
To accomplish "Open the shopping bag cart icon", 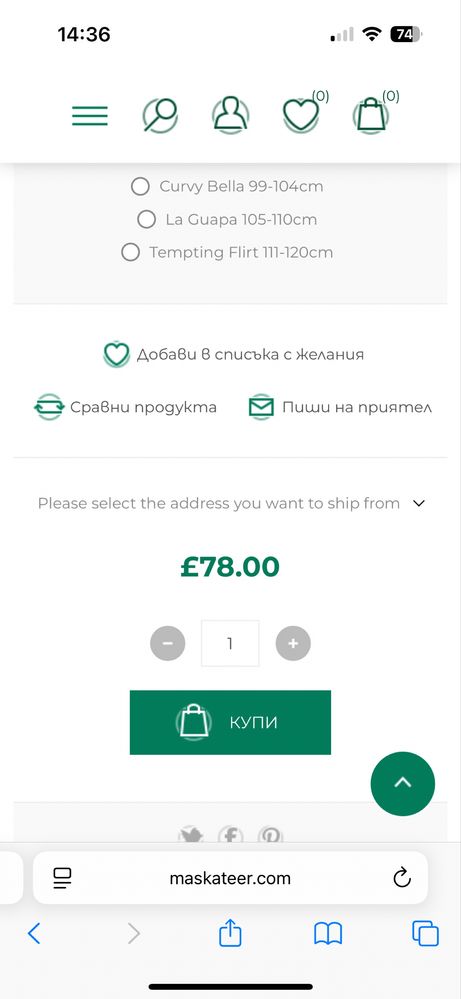I will click(x=371, y=116).
